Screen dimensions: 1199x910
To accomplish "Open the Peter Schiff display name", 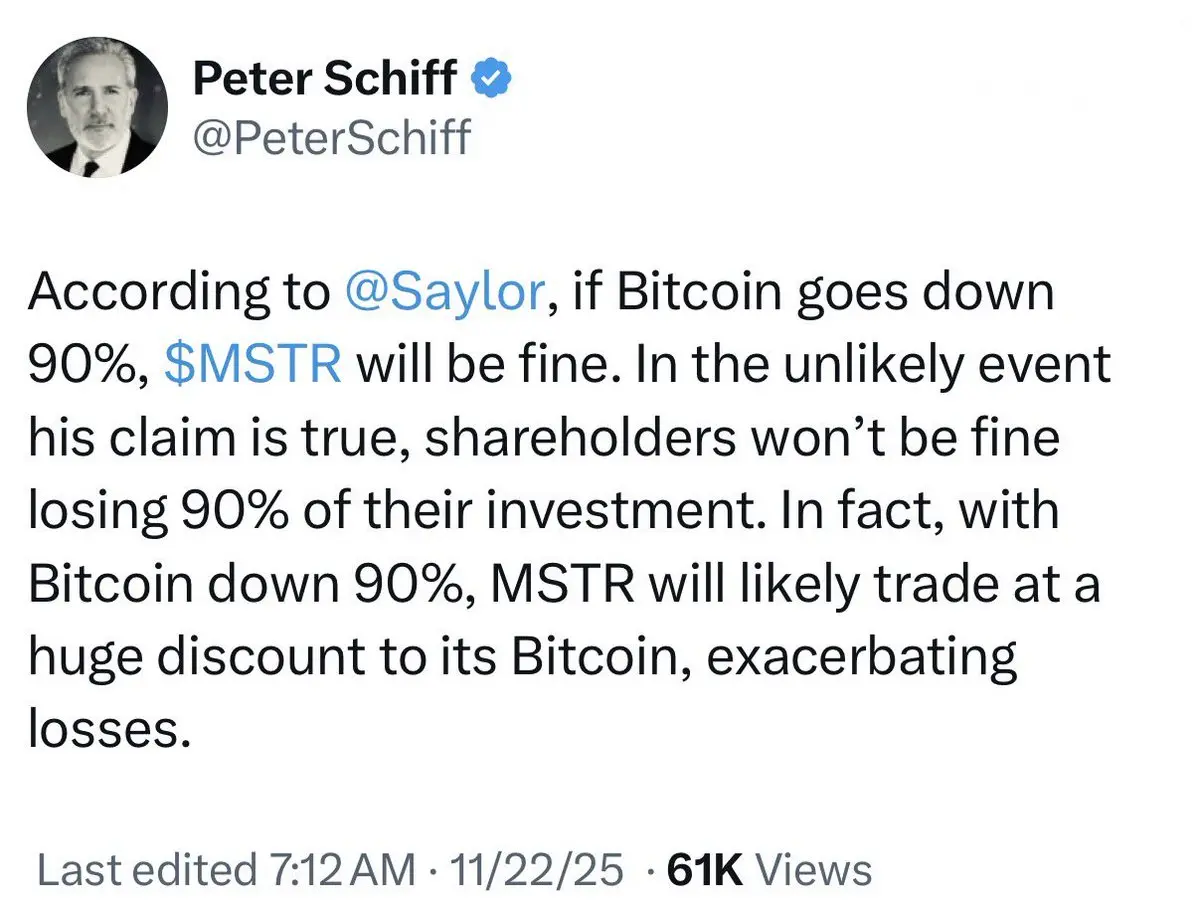I will point(325,78).
